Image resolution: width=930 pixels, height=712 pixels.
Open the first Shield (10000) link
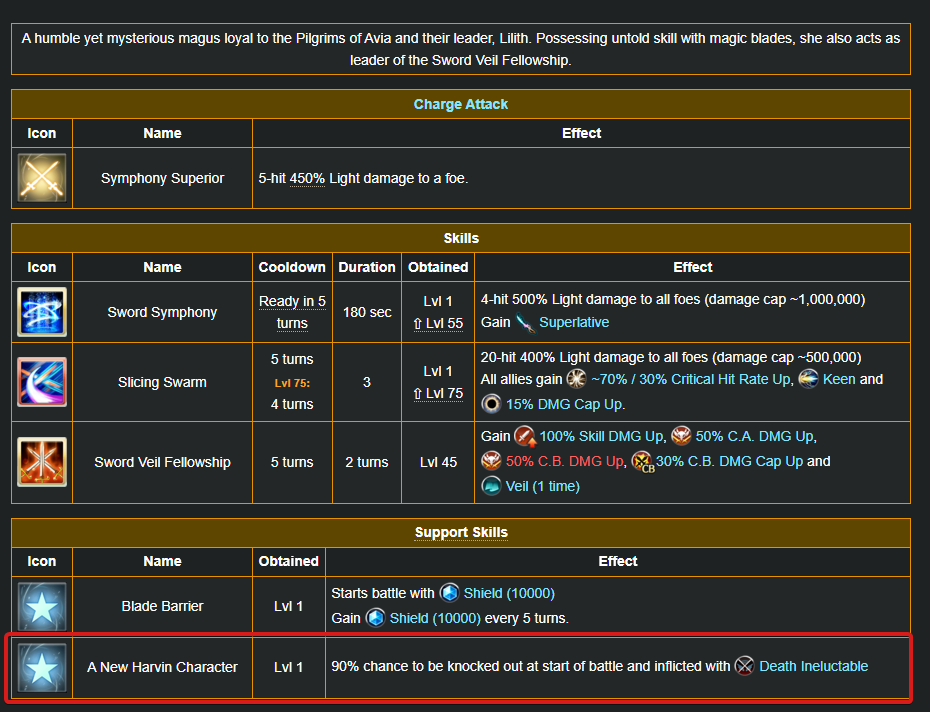(509, 593)
